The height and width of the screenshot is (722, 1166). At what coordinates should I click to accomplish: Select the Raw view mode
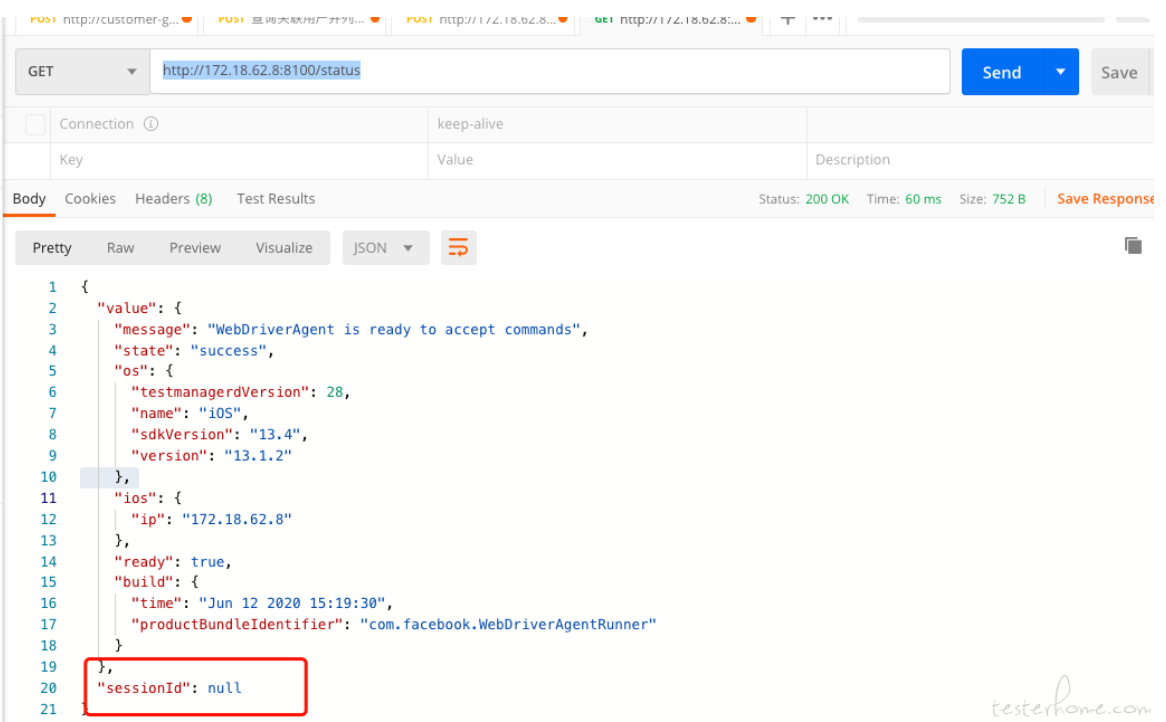click(120, 248)
